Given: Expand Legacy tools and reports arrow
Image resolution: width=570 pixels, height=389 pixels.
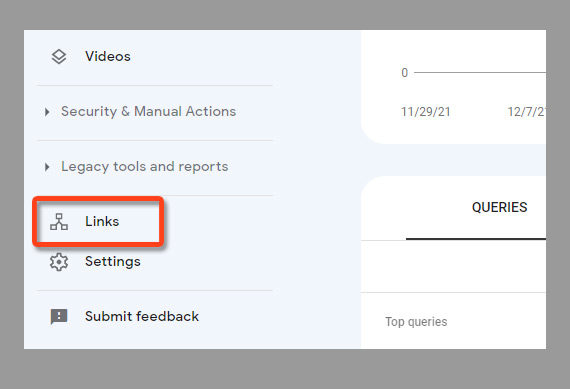Looking at the screenshot, I should tap(47, 167).
